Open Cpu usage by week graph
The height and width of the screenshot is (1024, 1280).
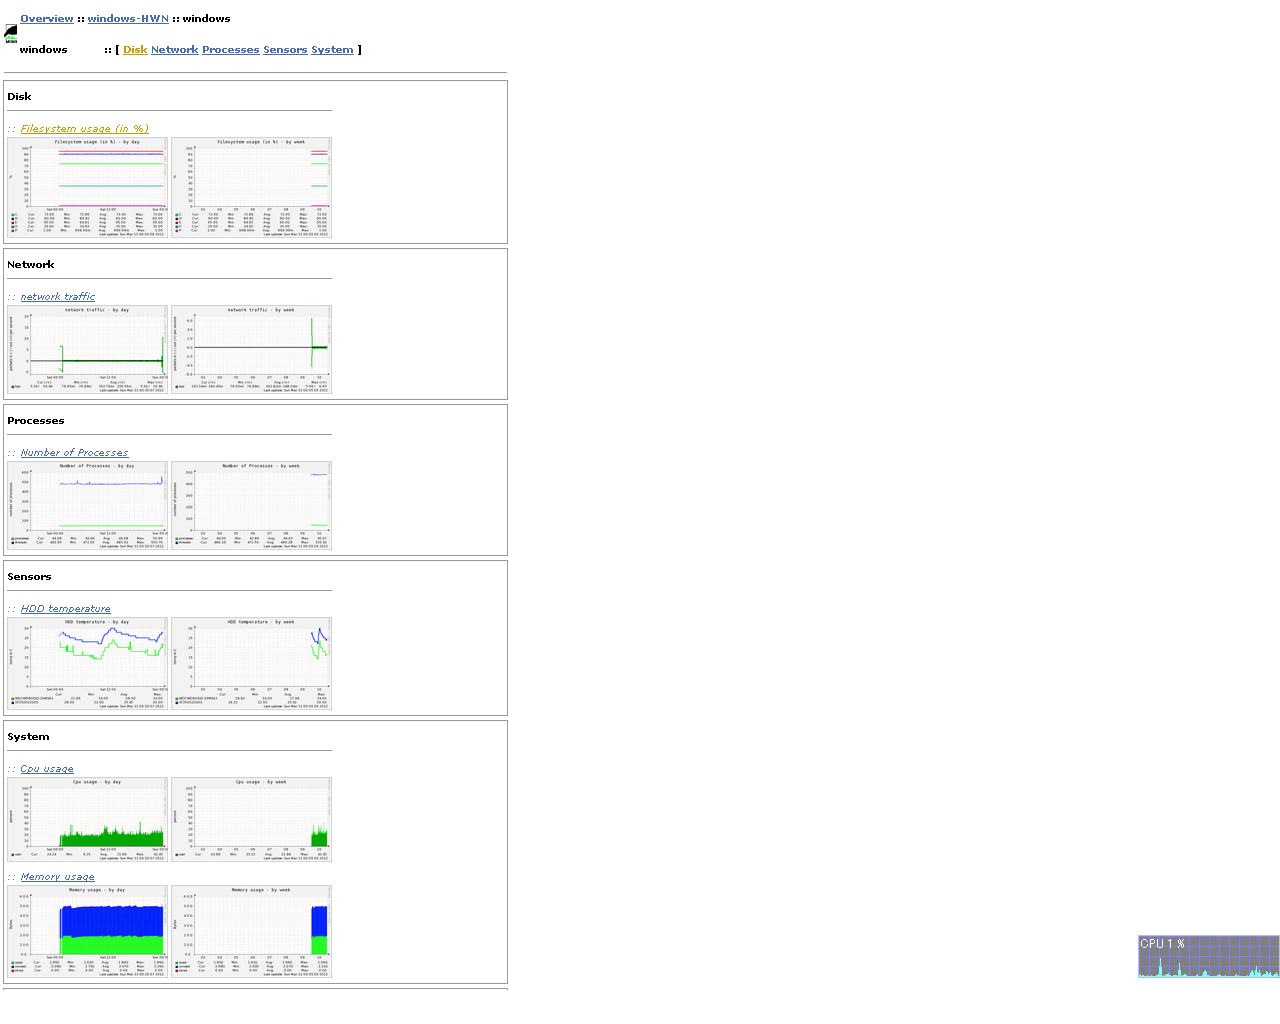pos(251,820)
